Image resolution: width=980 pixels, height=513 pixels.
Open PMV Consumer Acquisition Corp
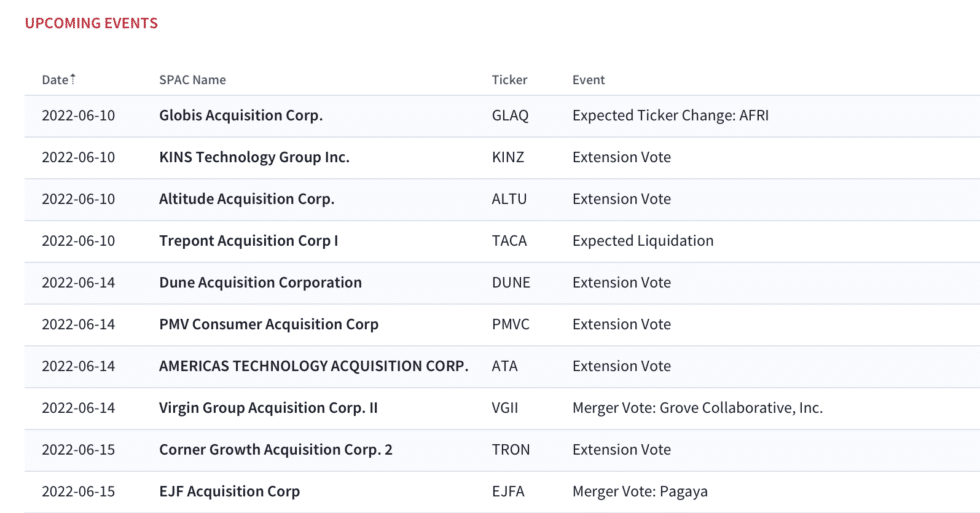[x=269, y=324]
